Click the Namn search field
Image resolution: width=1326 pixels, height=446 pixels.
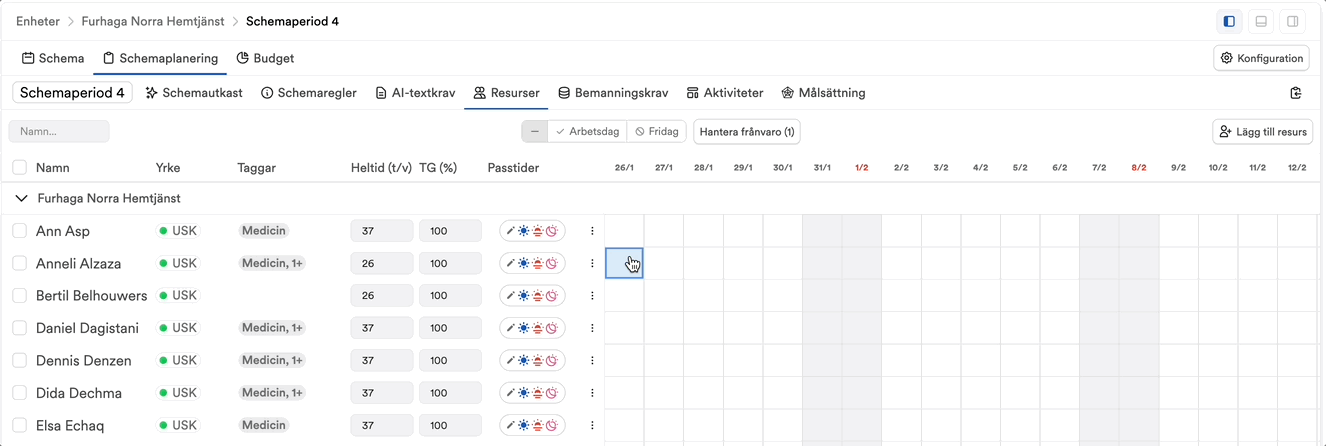(59, 131)
